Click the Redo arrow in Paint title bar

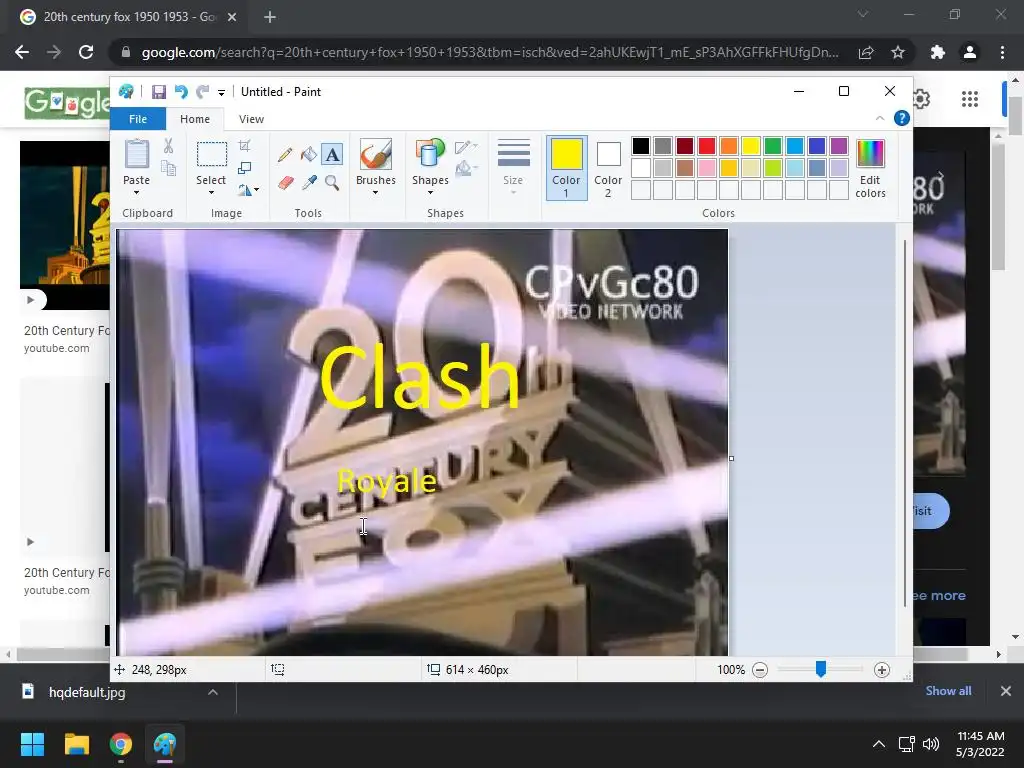pos(203,92)
